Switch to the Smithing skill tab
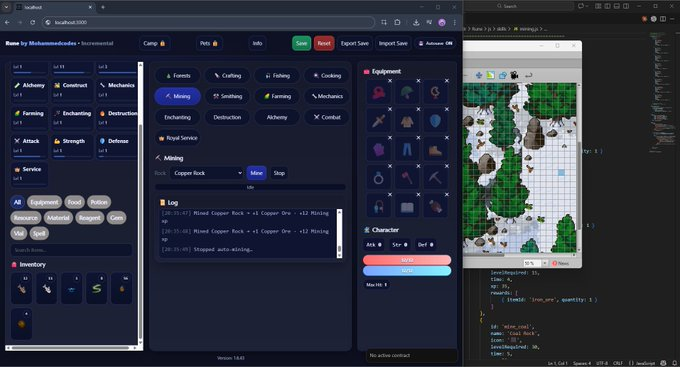 coord(227,96)
